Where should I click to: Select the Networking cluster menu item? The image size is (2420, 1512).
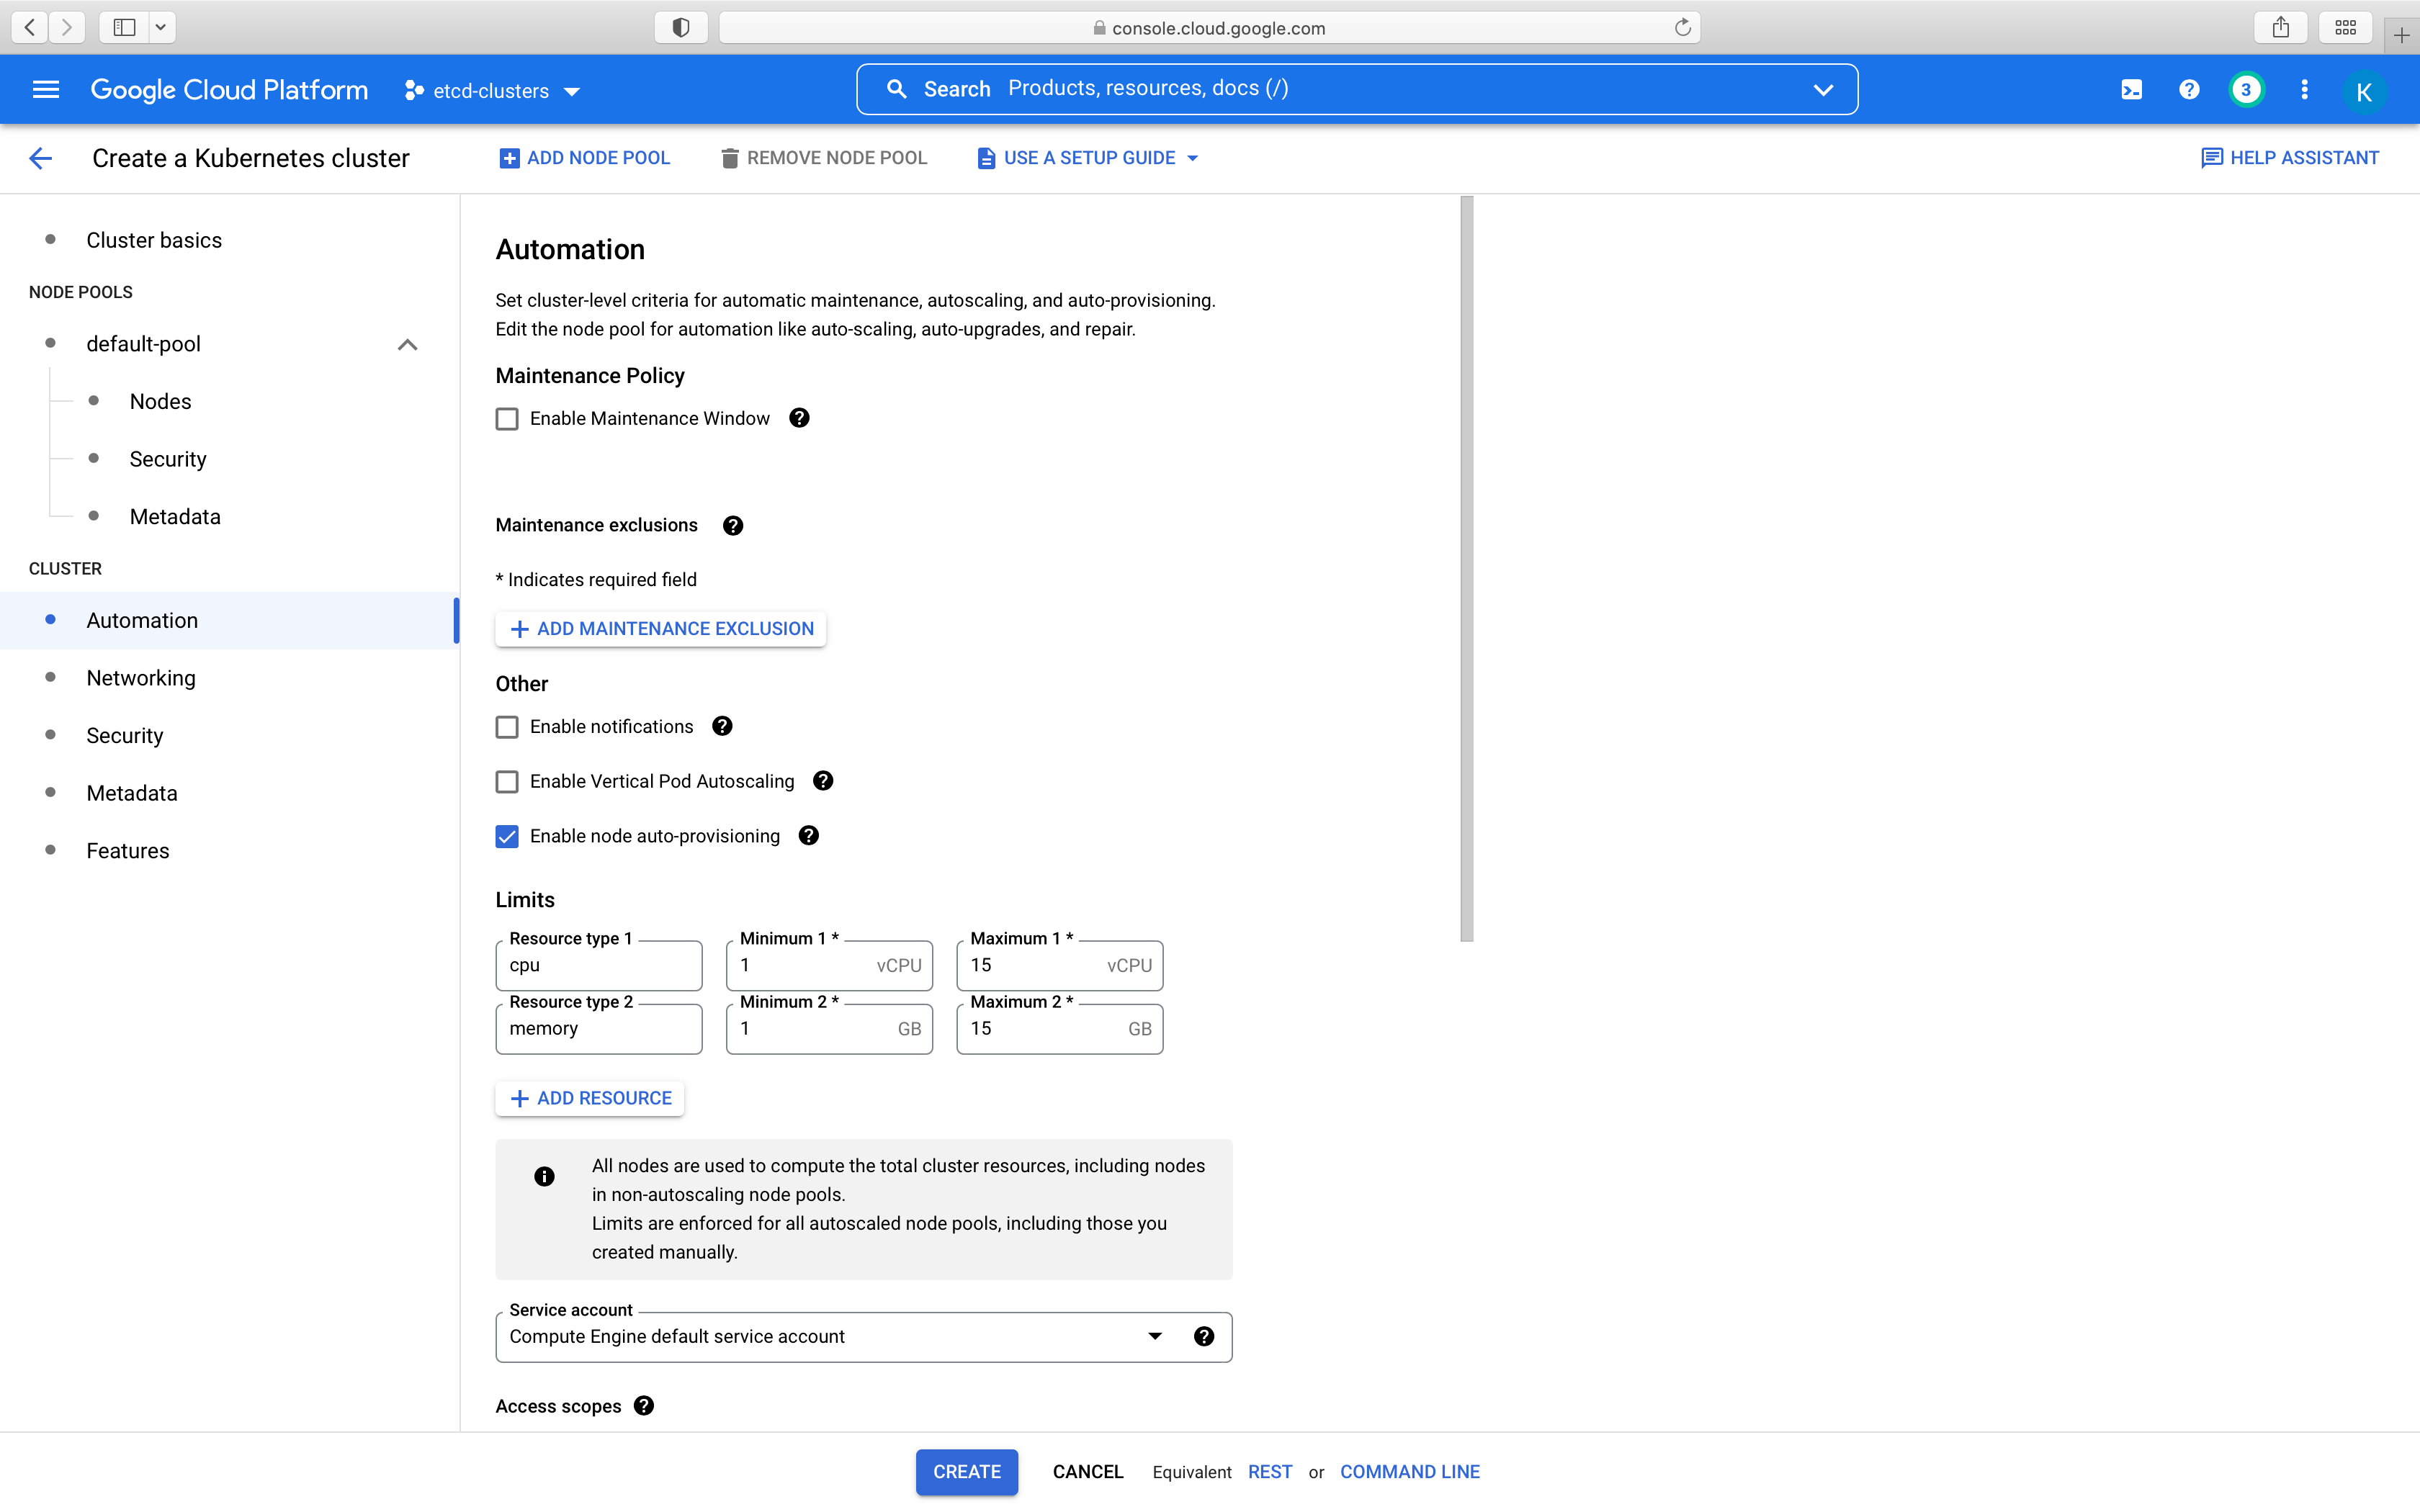point(141,676)
